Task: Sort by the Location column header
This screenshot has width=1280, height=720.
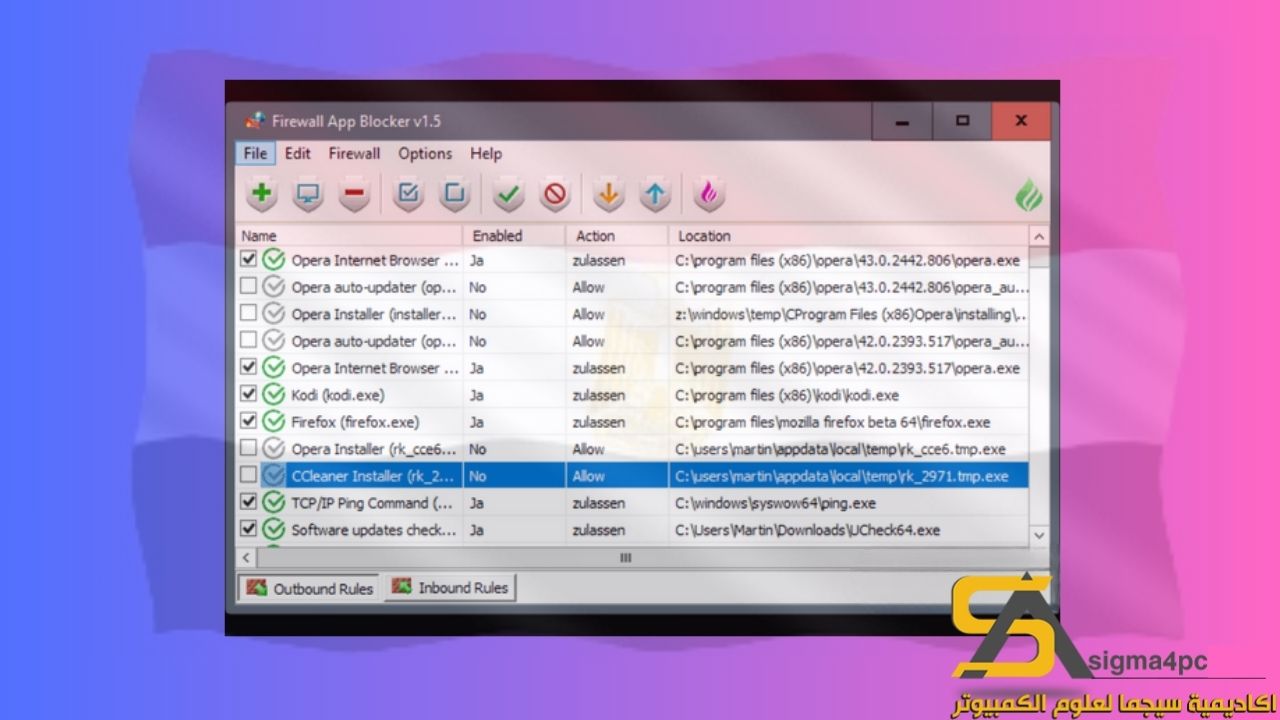Action: 848,236
